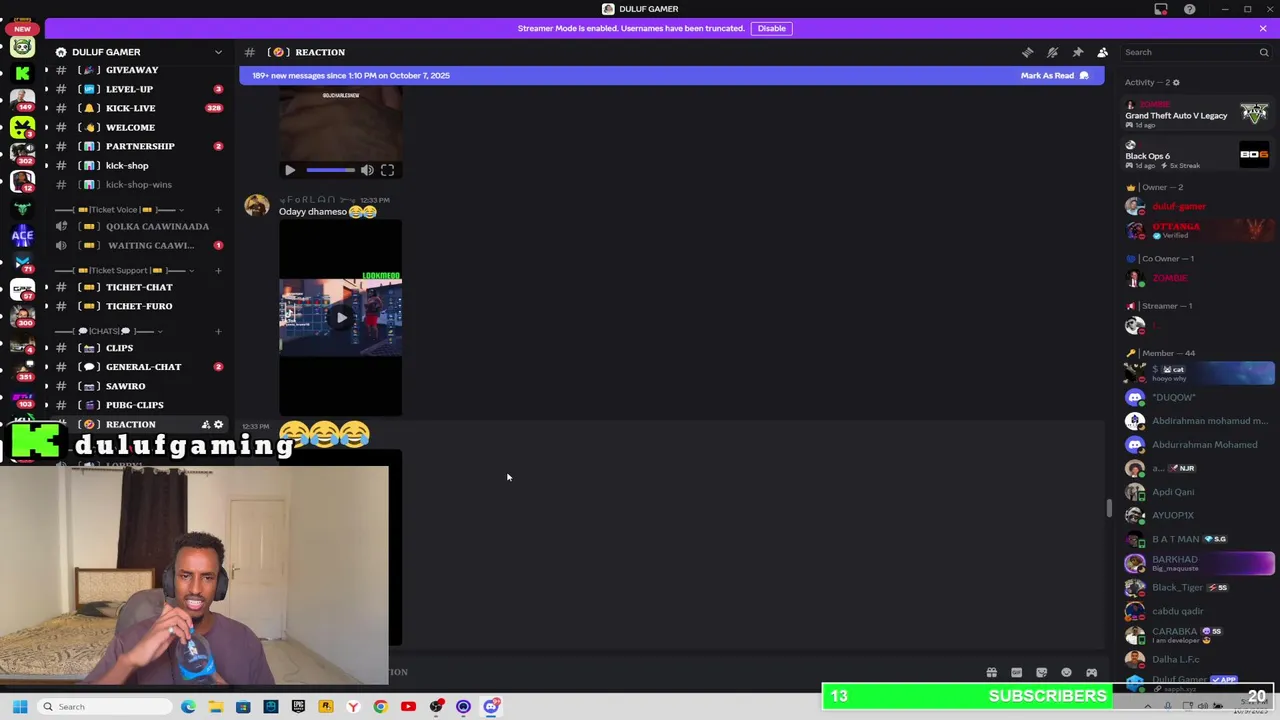The image size is (1280, 720).
Task: Grab the chat scrollbar thumb
Action: pyautogui.click(x=1108, y=508)
